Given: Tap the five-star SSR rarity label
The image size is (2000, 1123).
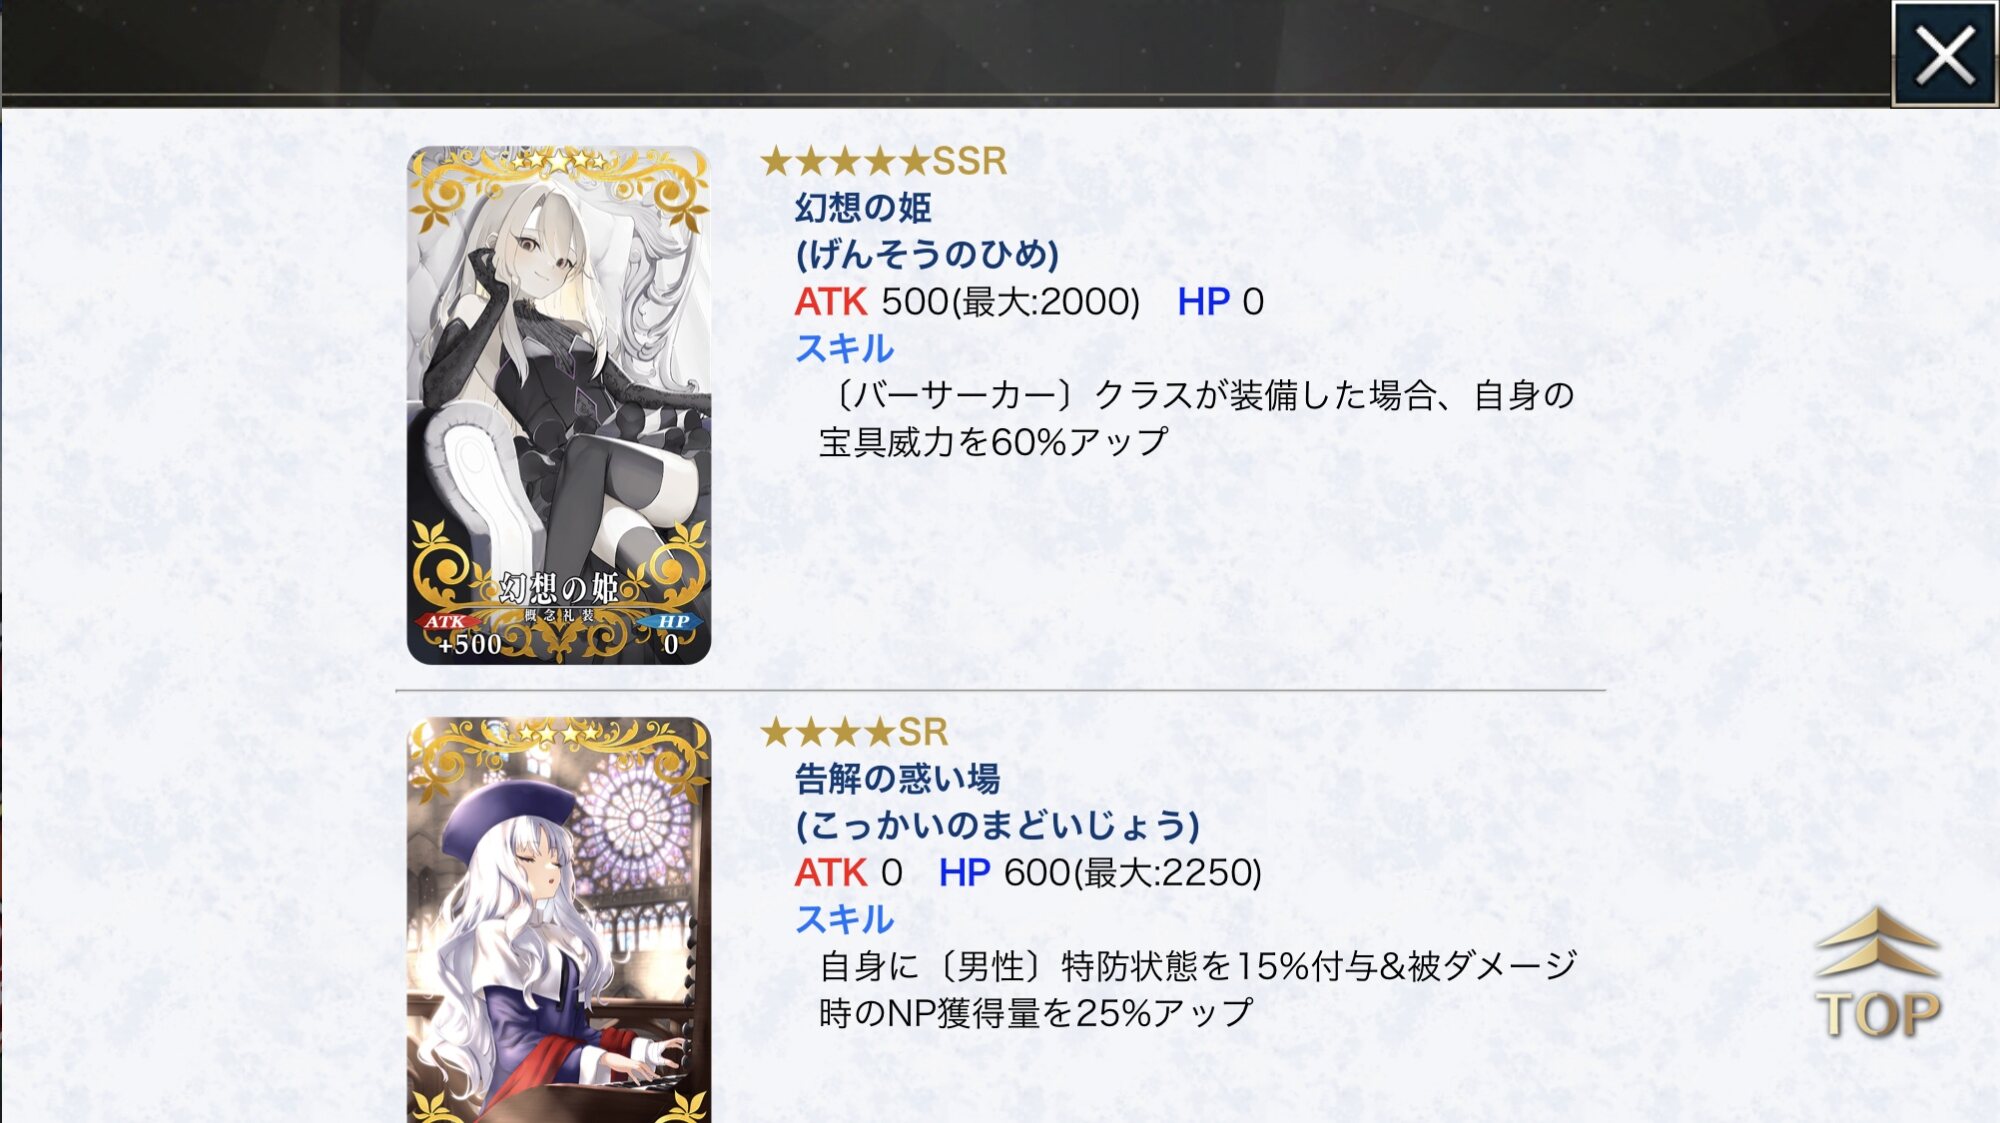Looking at the screenshot, I should 884,161.
